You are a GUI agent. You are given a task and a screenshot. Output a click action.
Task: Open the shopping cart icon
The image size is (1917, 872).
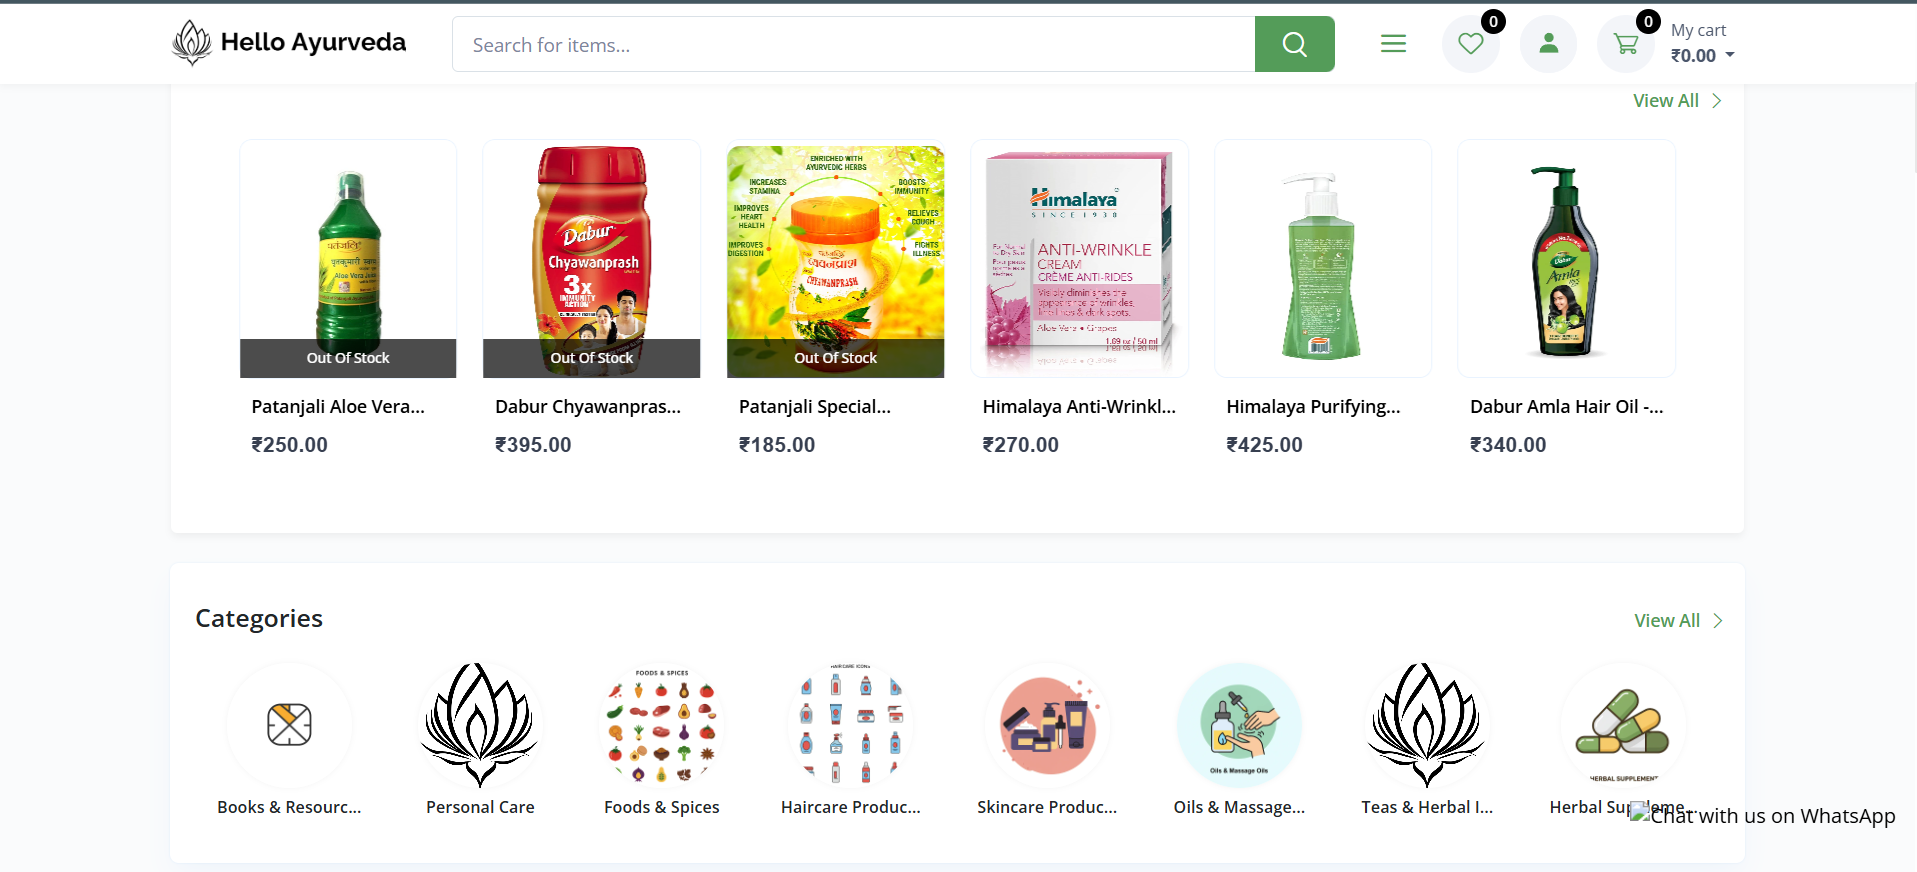tap(1624, 44)
